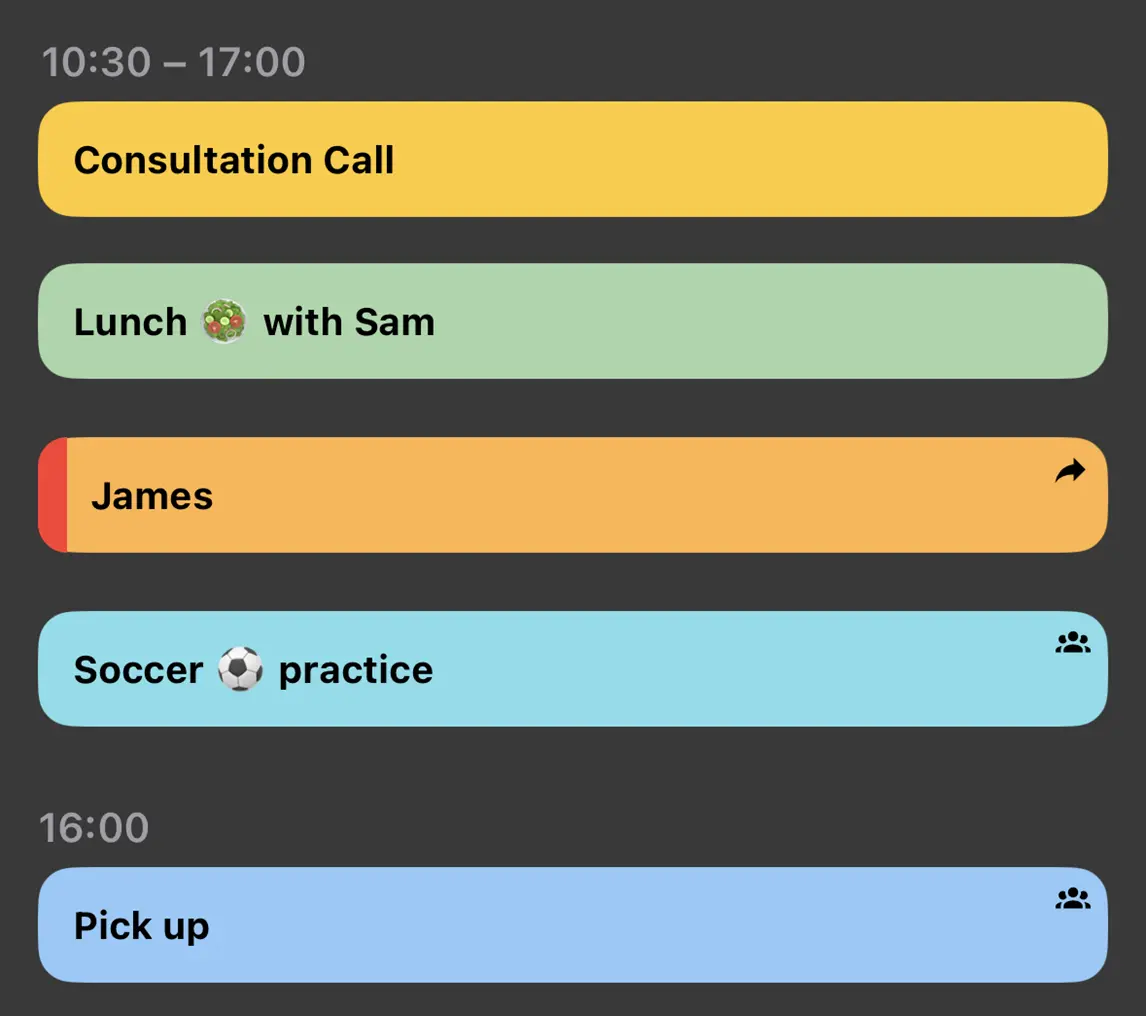Select the Pick up event
Screen dimensions: 1146x1016
point(572,924)
